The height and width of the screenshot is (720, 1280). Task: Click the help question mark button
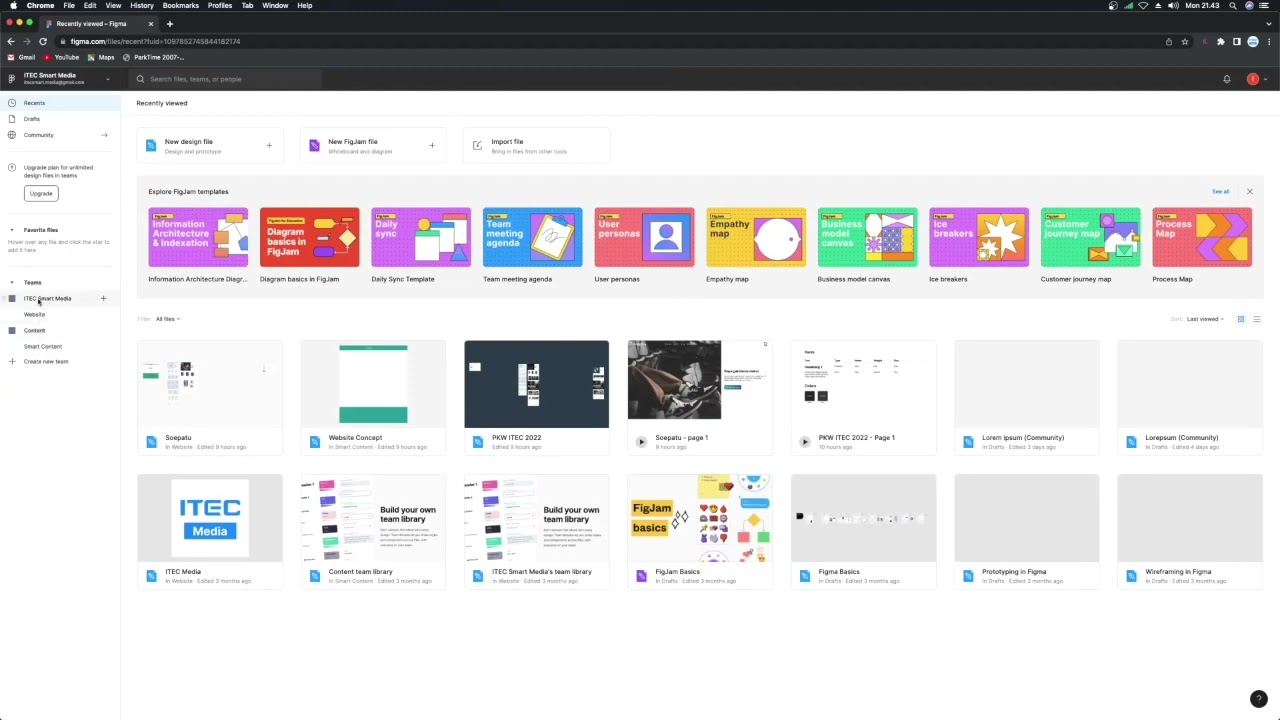[x=1259, y=699]
